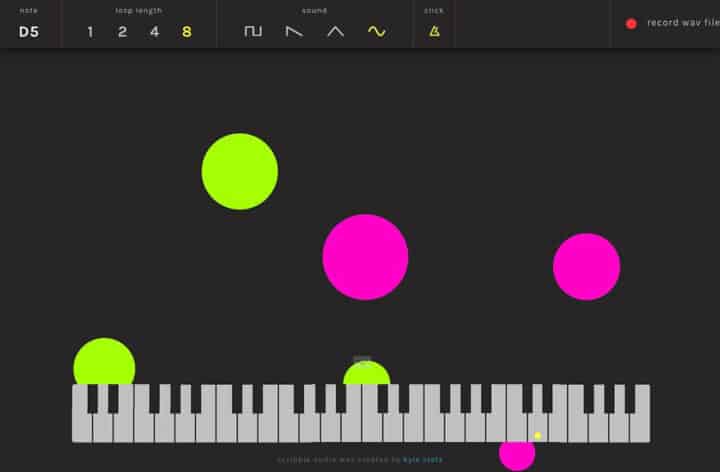Open the kyle stetz creator link

[422, 460]
